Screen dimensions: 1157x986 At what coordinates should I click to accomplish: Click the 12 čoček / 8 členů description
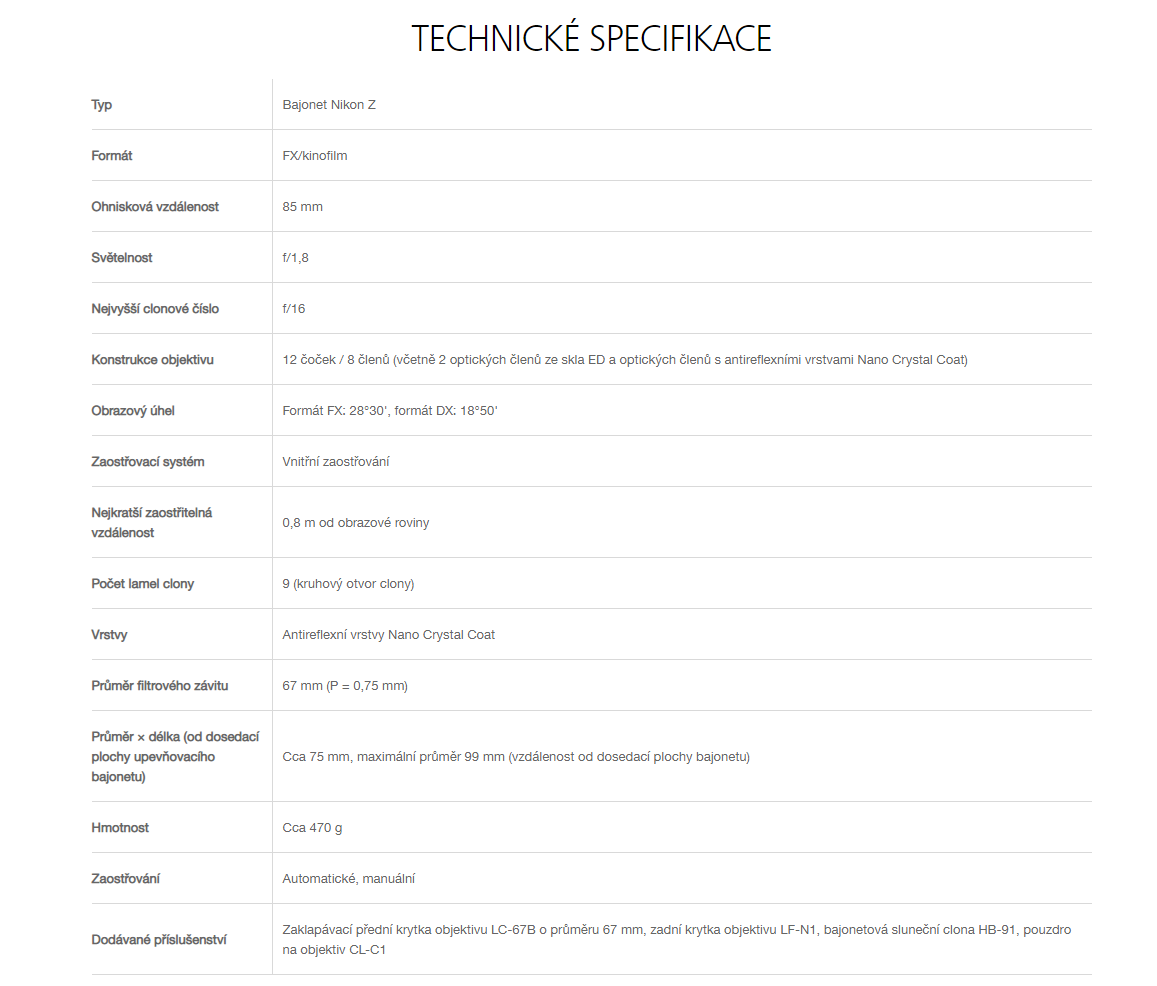[625, 359]
